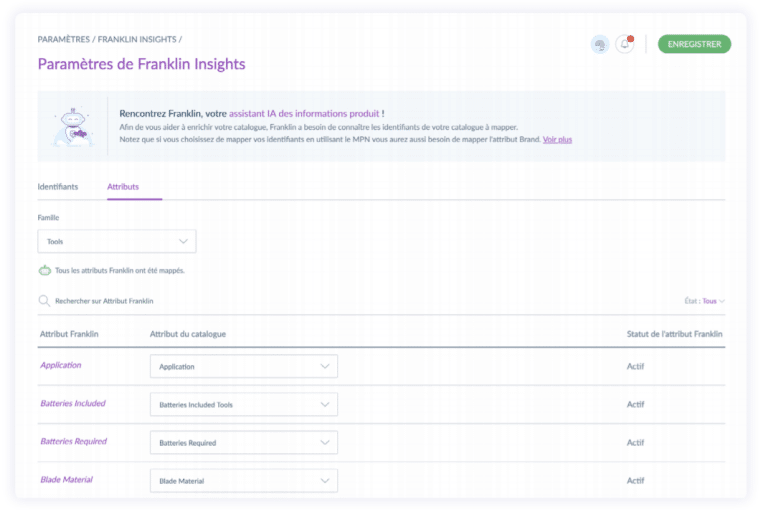Screen dimensions: 768x512
Task: Click the Franklin robot illustration
Action: [72, 127]
